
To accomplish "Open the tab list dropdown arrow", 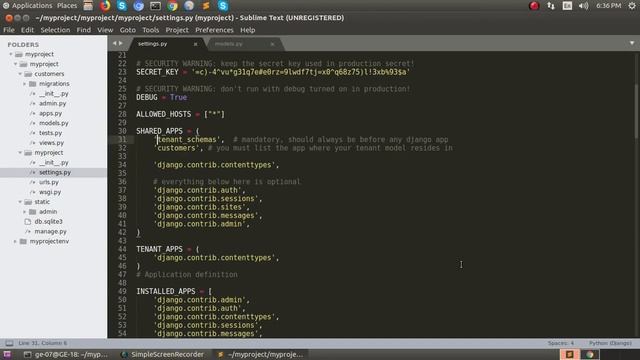I will pyautogui.click(x=631, y=43).
